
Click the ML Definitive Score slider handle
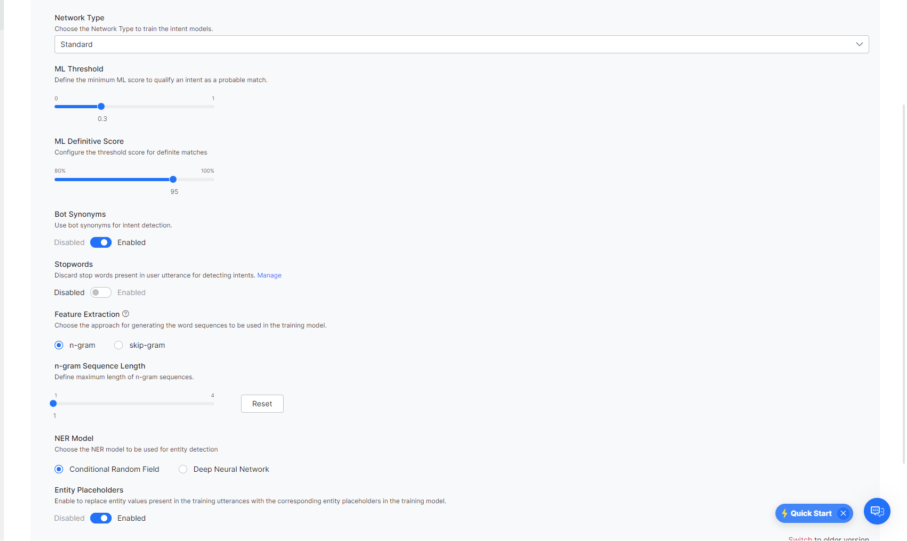[x=173, y=179]
